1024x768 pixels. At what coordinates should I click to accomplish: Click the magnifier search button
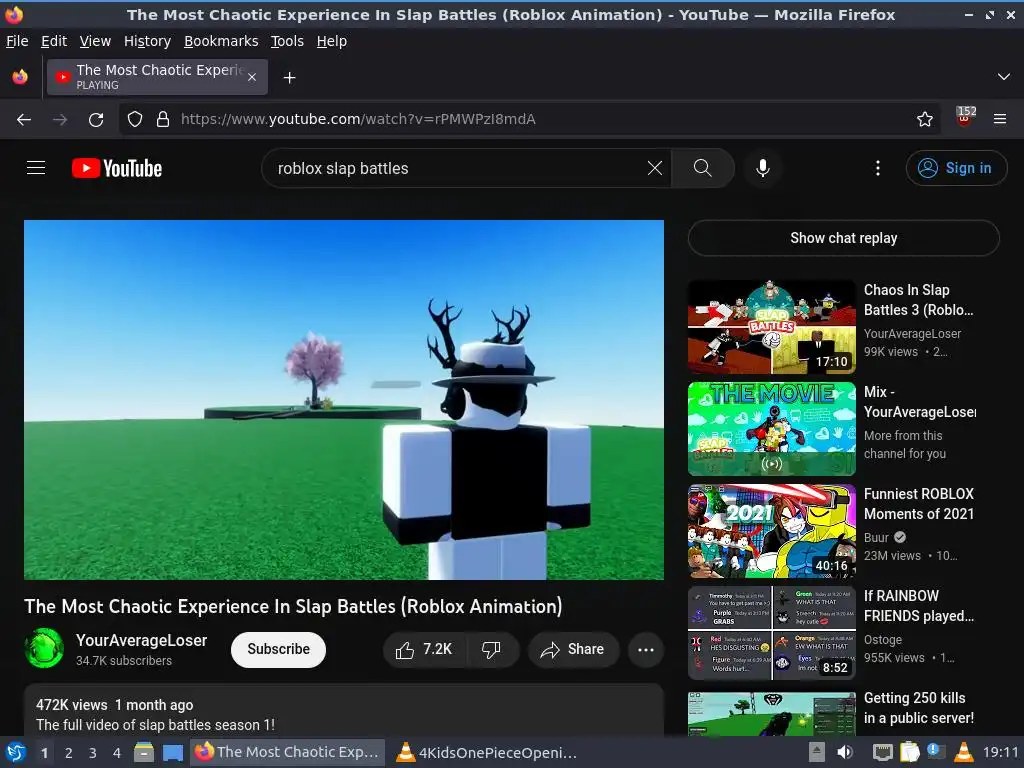tap(703, 168)
